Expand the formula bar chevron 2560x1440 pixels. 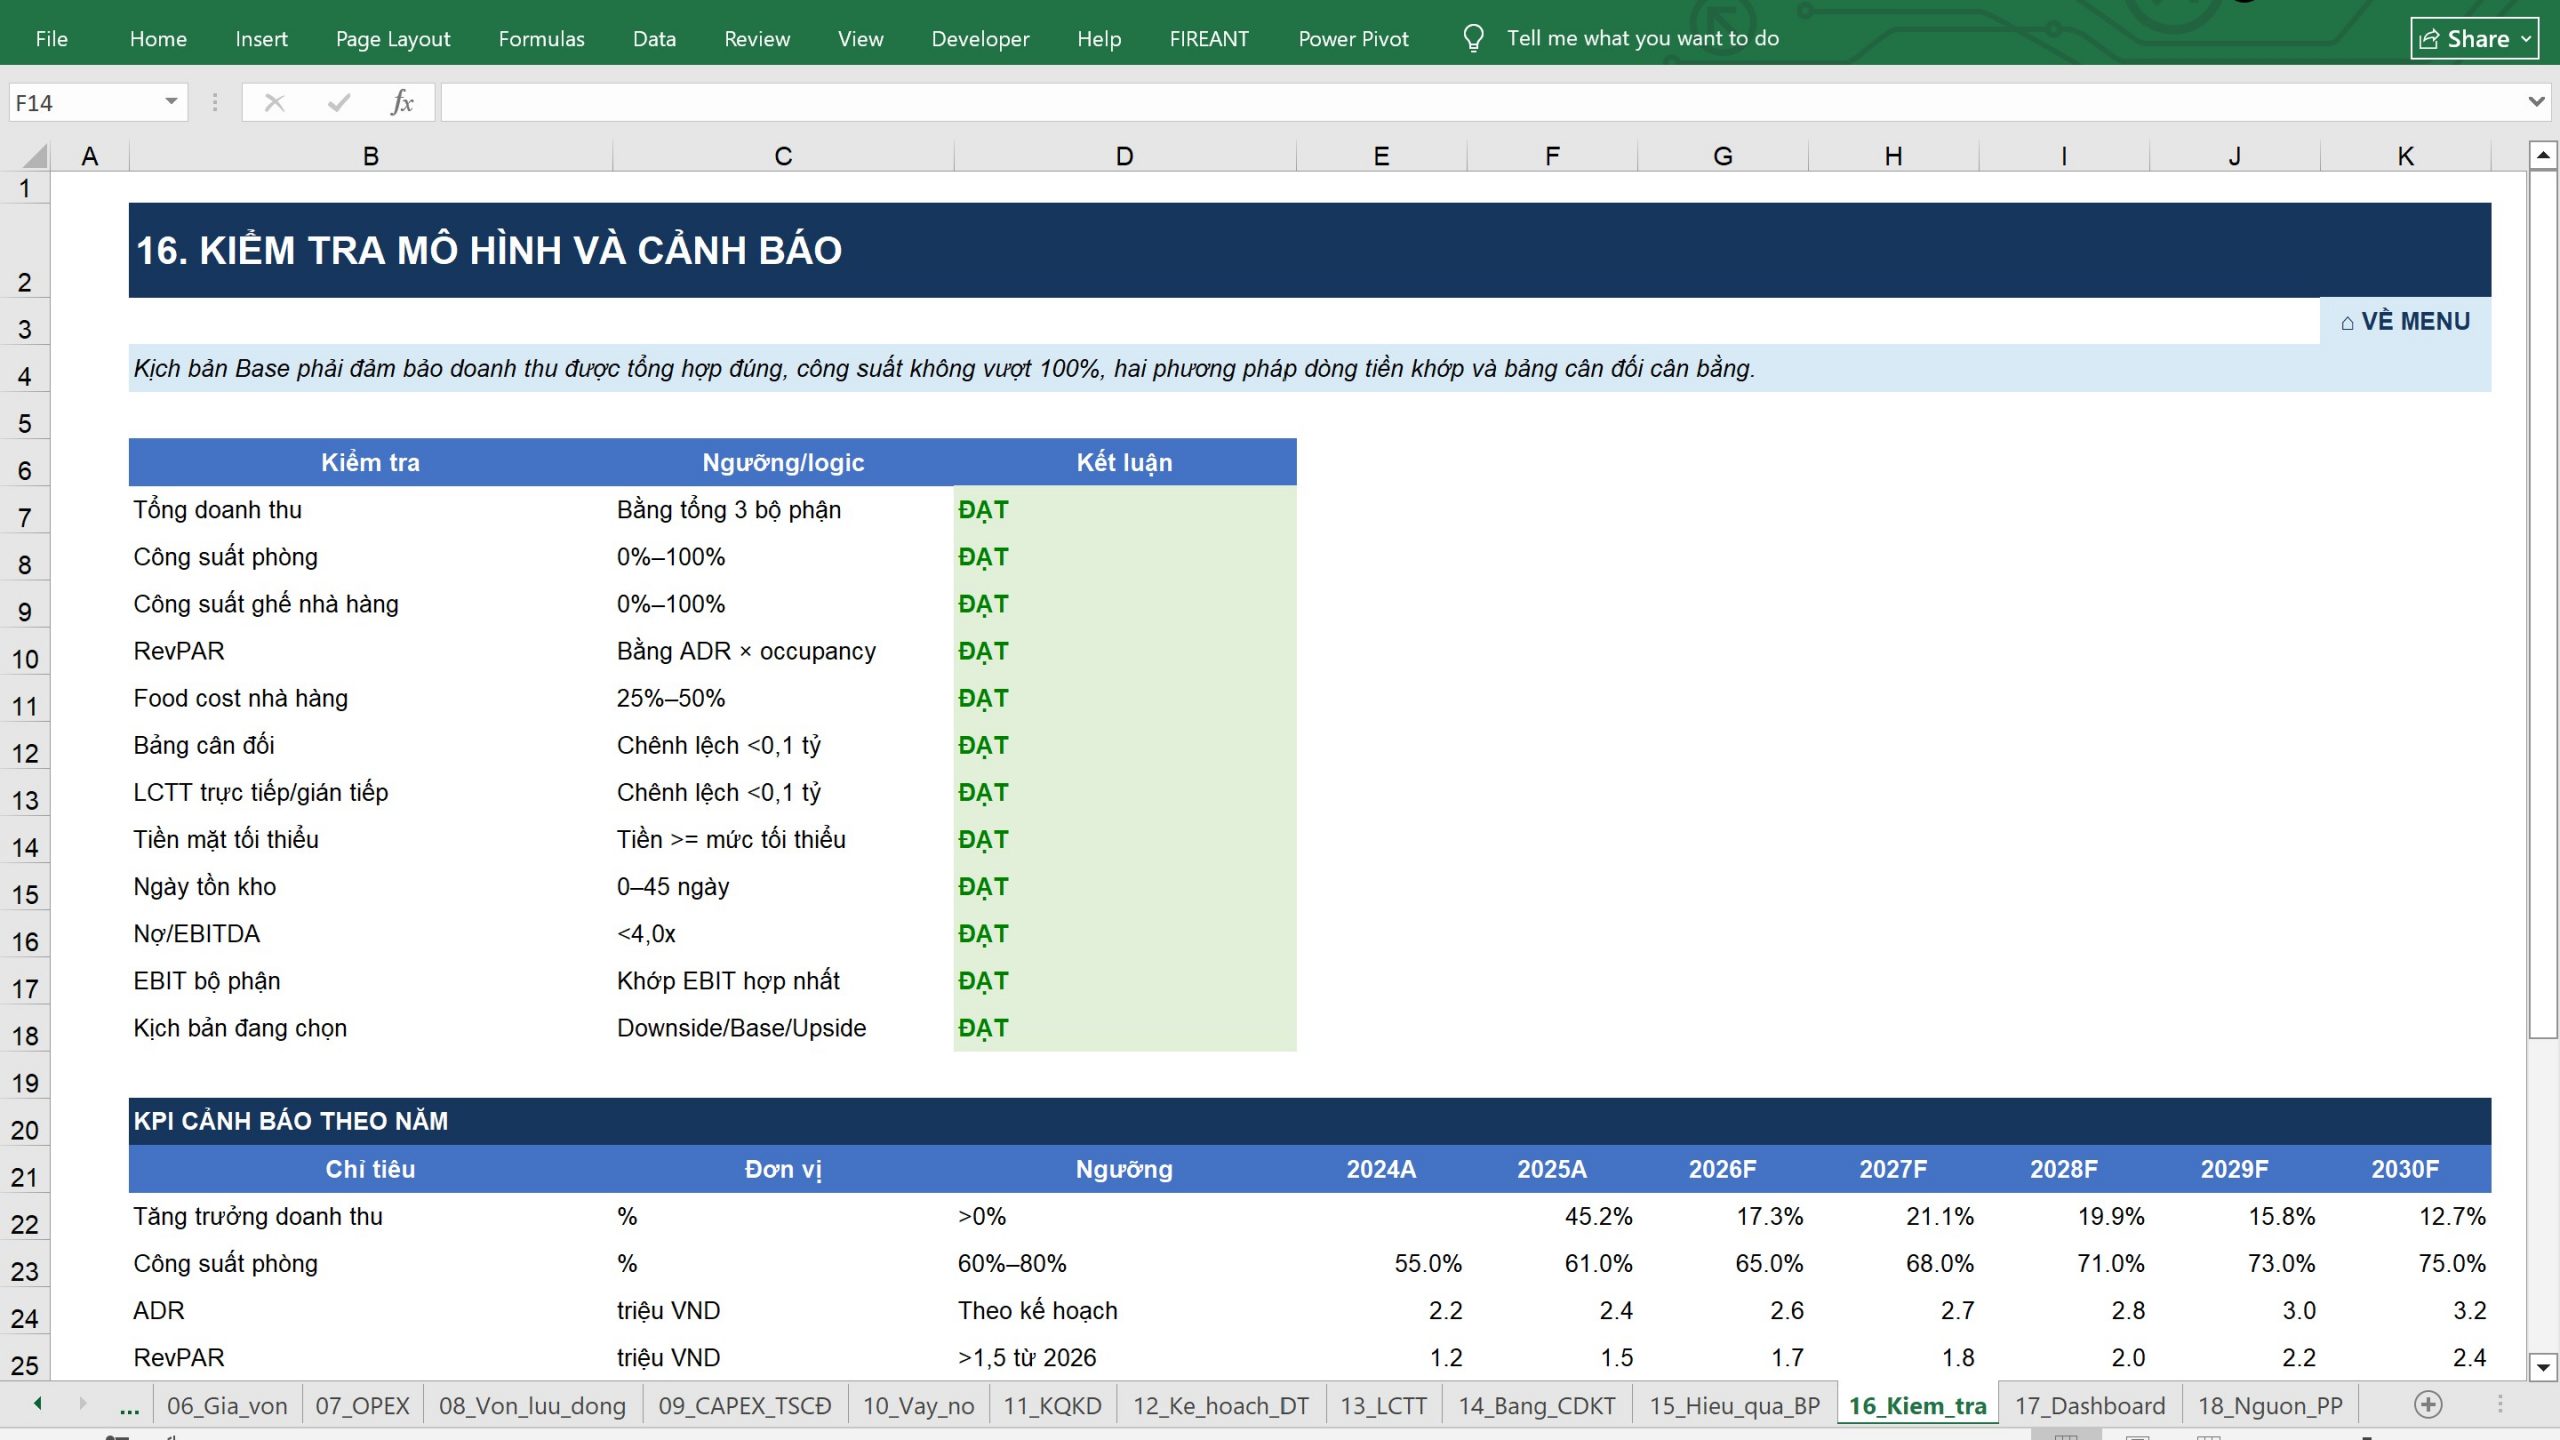pos(2536,102)
